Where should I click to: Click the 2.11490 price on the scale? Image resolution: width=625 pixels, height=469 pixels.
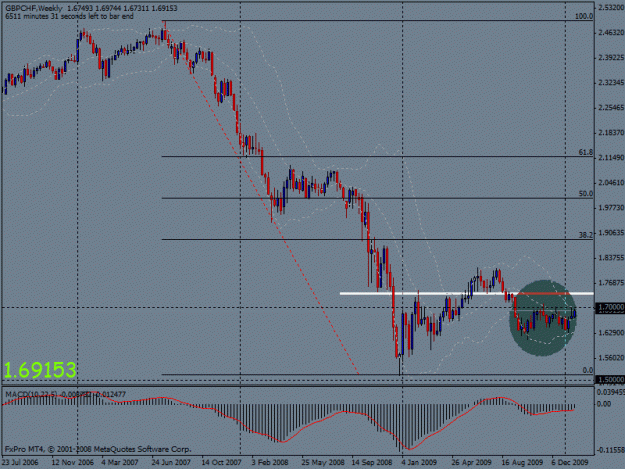[611, 158]
